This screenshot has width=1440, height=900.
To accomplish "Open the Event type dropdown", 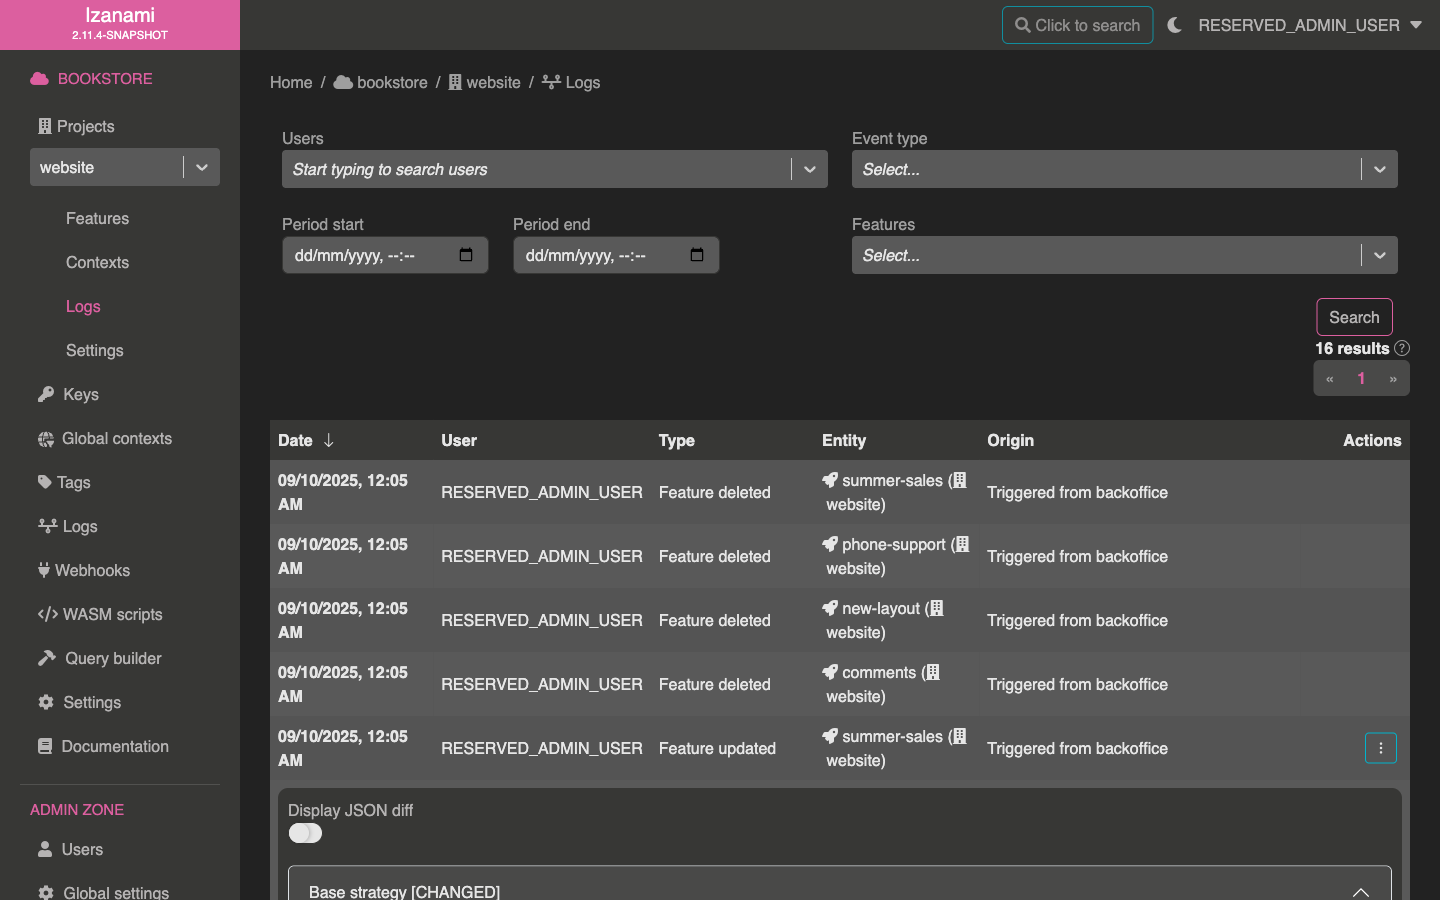I will [x=1379, y=170].
